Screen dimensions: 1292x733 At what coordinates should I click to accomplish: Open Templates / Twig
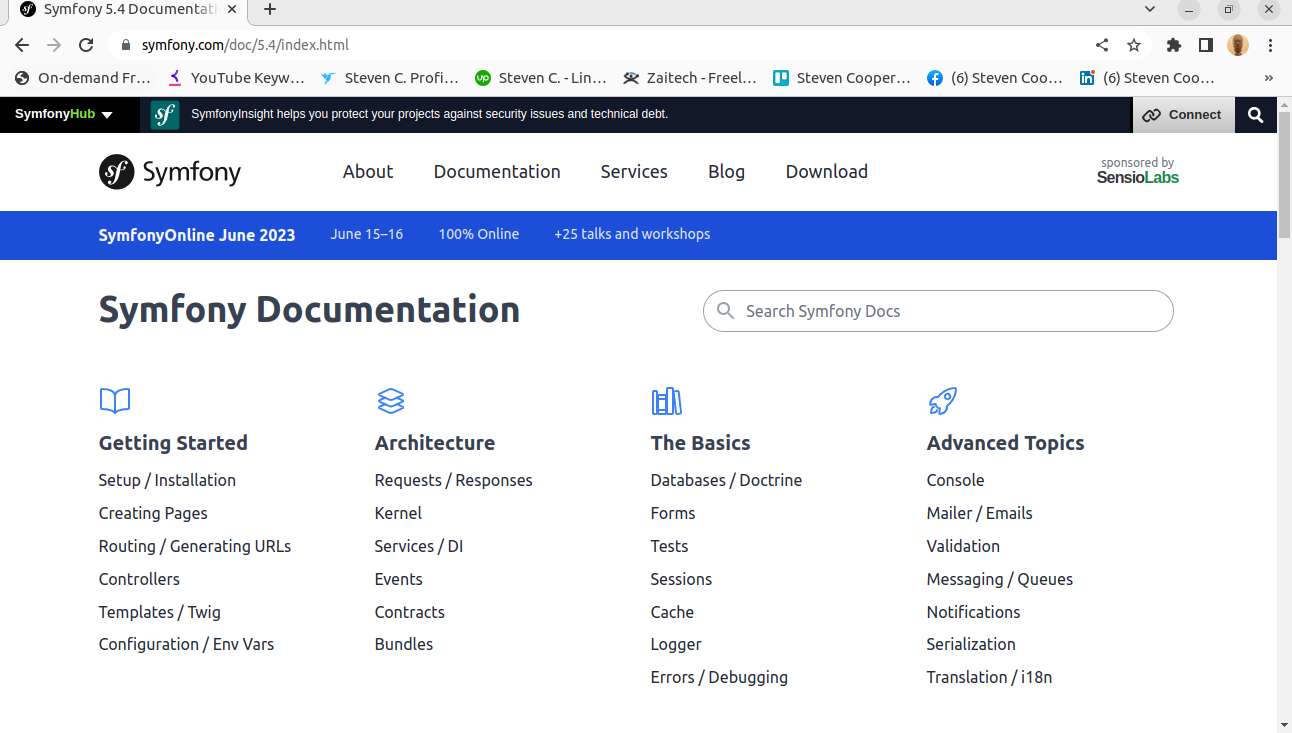pyautogui.click(x=160, y=612)
